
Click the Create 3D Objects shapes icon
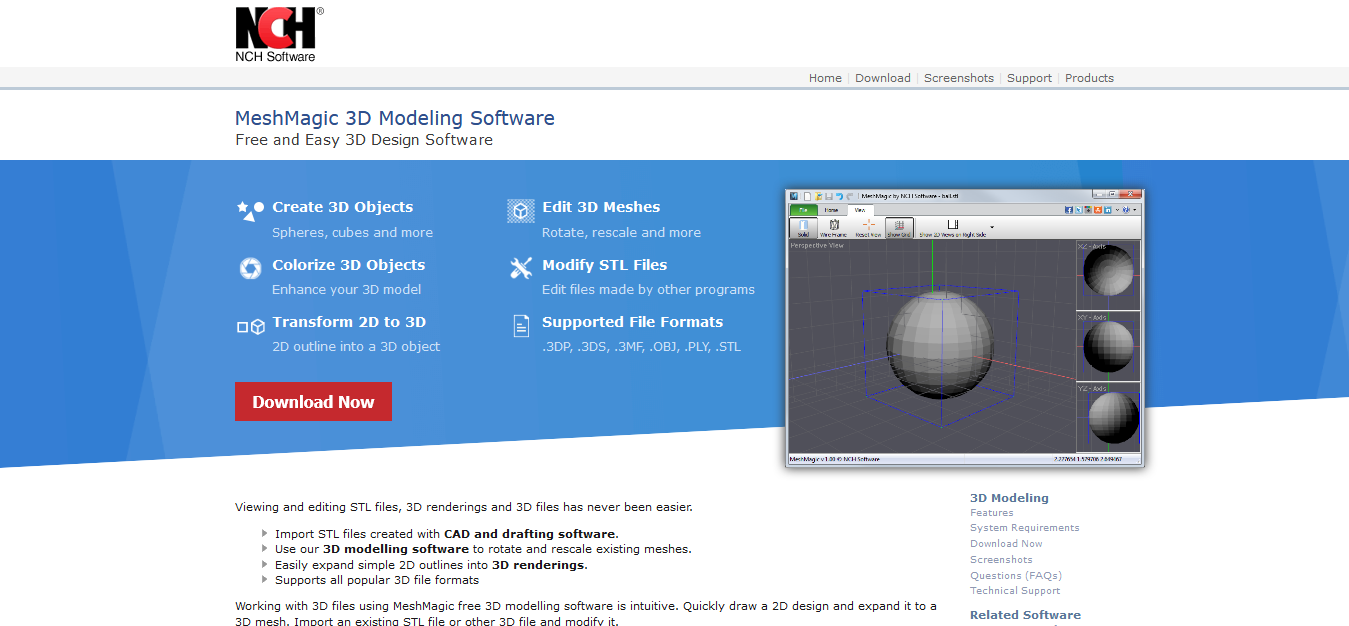[250, 210]
